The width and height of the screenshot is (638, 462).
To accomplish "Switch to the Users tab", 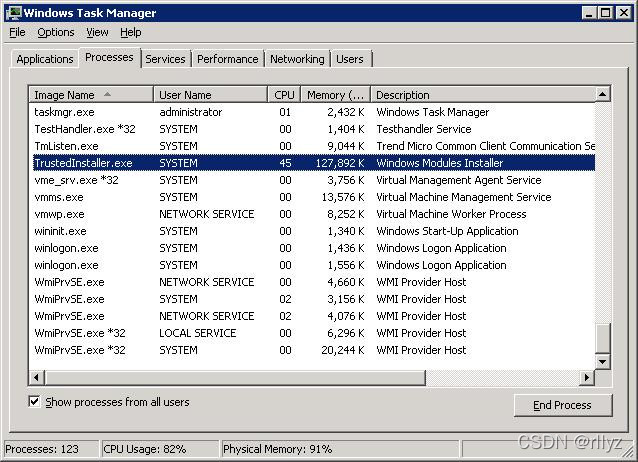I will click(x=350, y=59).
